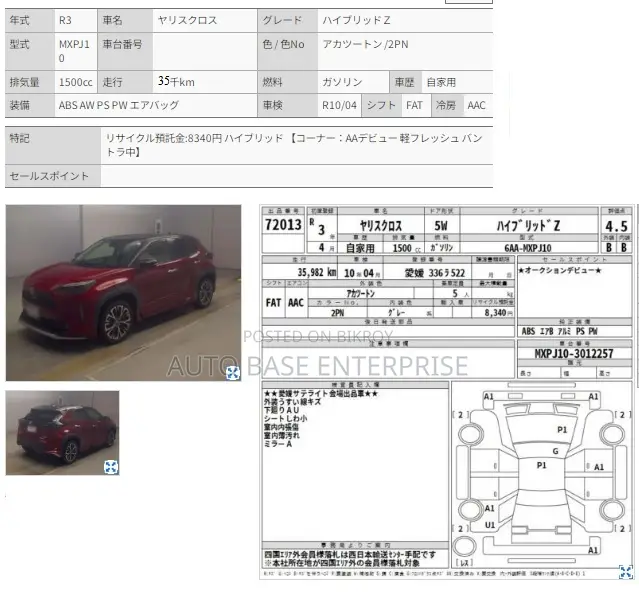
Task: Click 8,340 recycle deposit on the sheet
Action: pos(498,313)
